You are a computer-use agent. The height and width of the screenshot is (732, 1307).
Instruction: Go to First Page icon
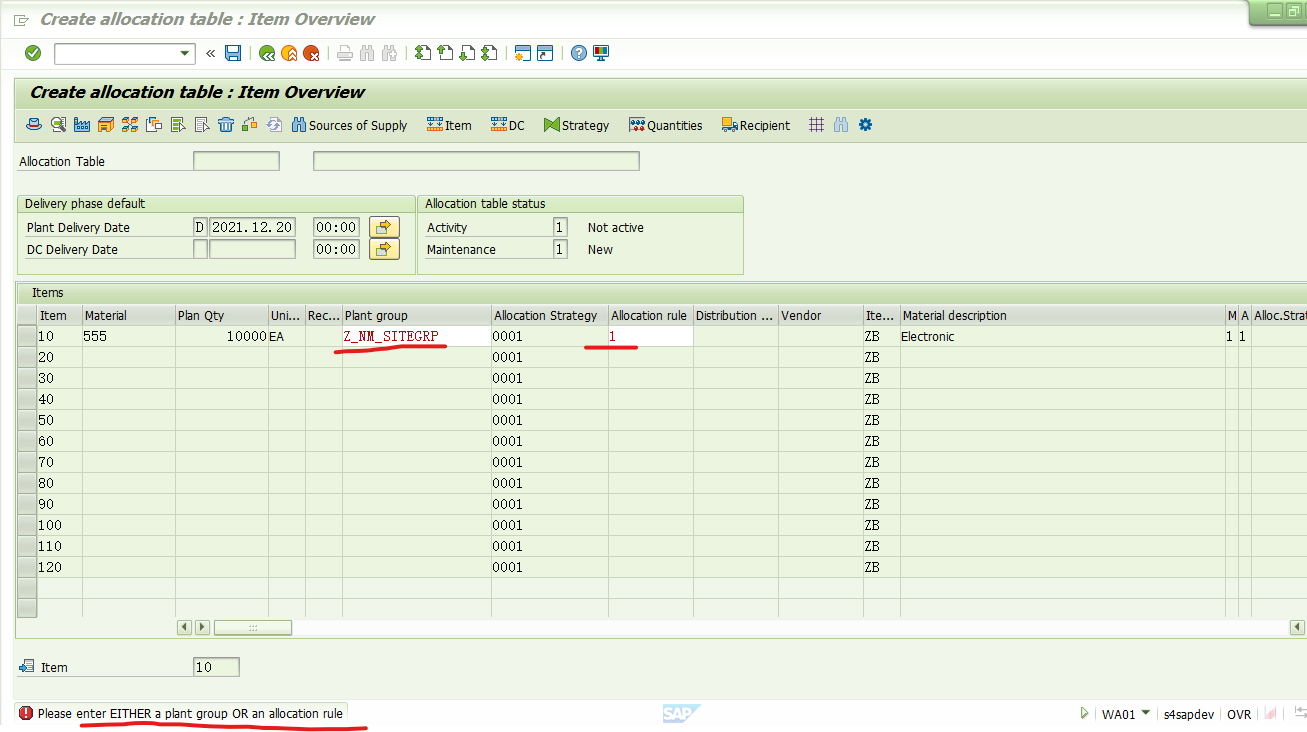(423, 53)
